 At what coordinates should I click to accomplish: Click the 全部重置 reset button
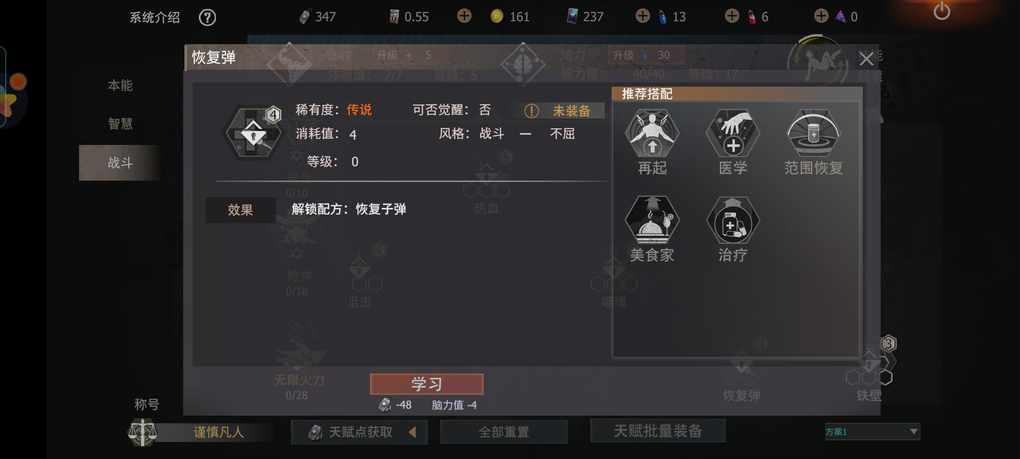(x=503, y=432)
